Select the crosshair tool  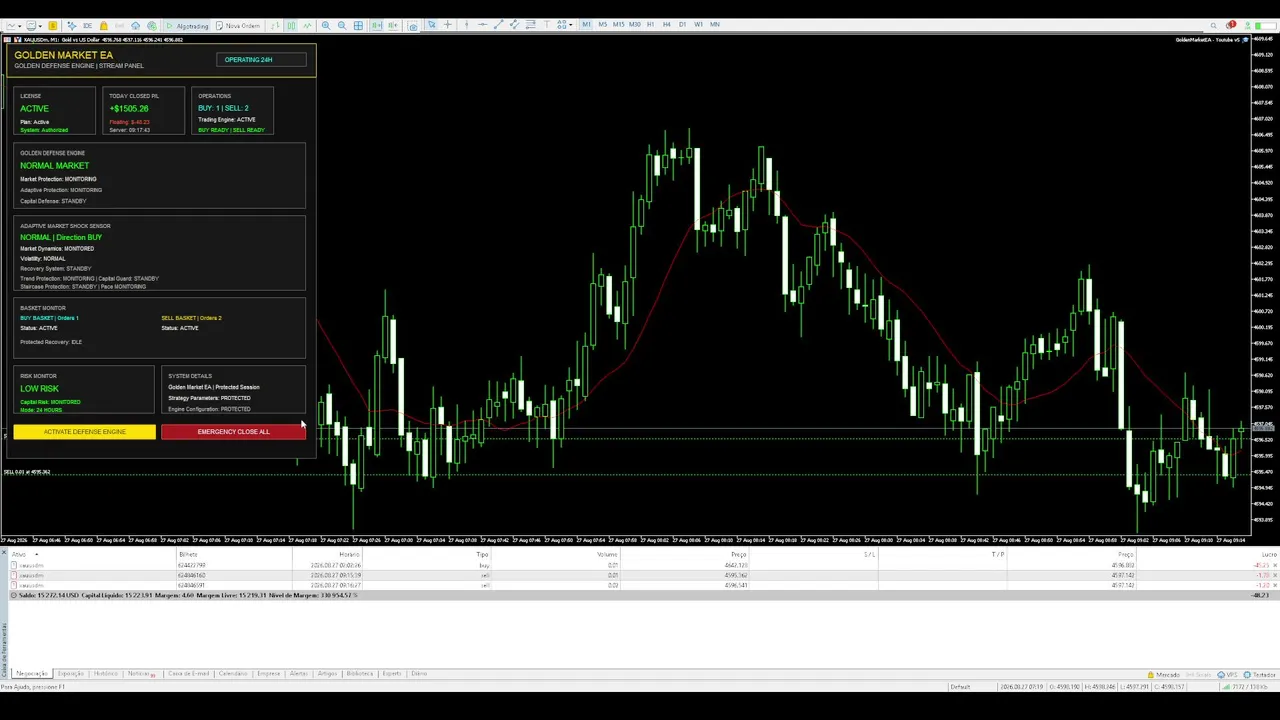tap(447, 25)
